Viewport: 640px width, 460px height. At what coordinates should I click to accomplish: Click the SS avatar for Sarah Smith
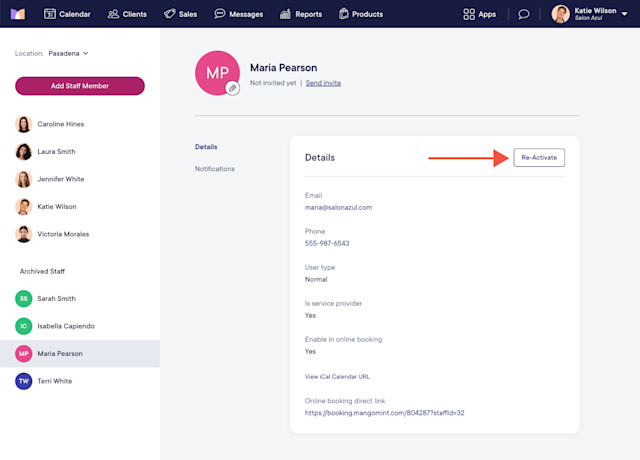(x=24, y=298)
